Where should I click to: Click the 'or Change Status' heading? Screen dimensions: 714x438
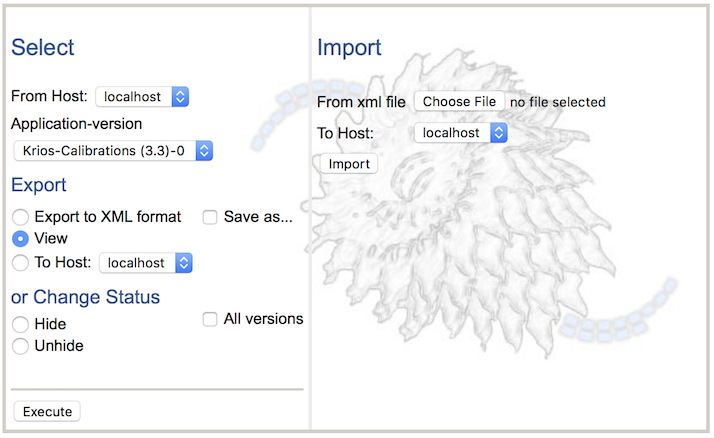coord(85,297)
